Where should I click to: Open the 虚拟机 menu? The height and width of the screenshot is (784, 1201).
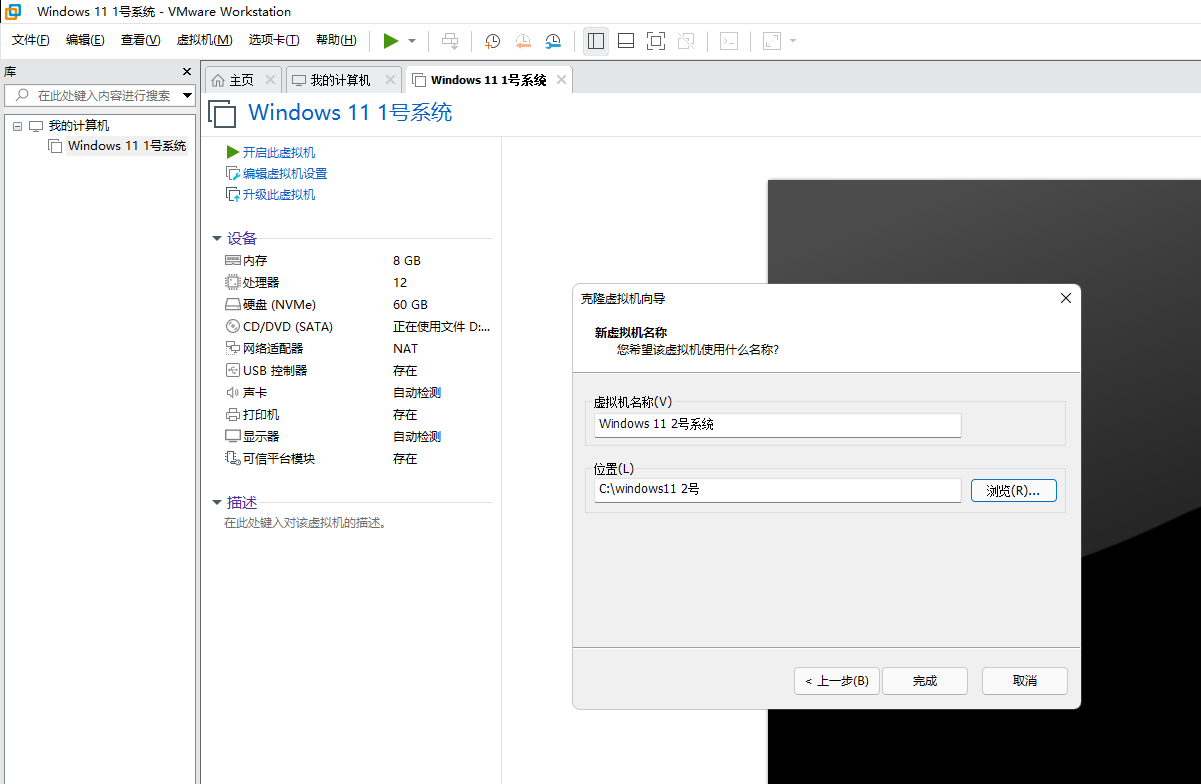[x=204, y=40]
